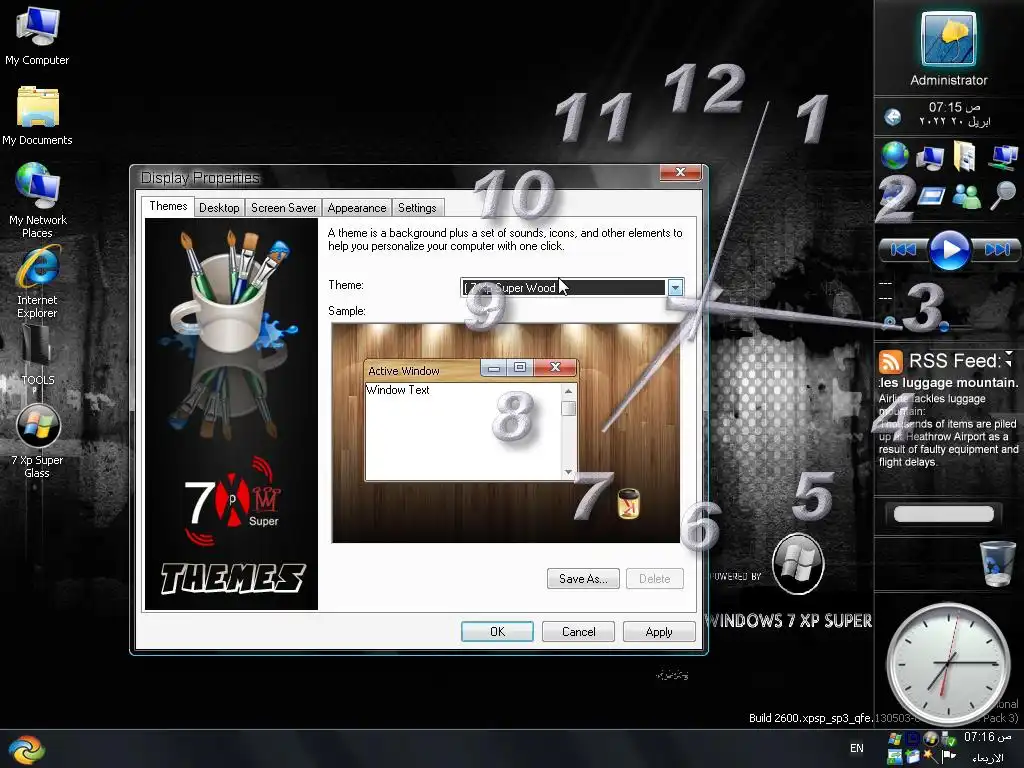The width and height of the screenshot is (1024, 768).
Task: Click the magic wand tray icon
Action: tap(930, 757)
